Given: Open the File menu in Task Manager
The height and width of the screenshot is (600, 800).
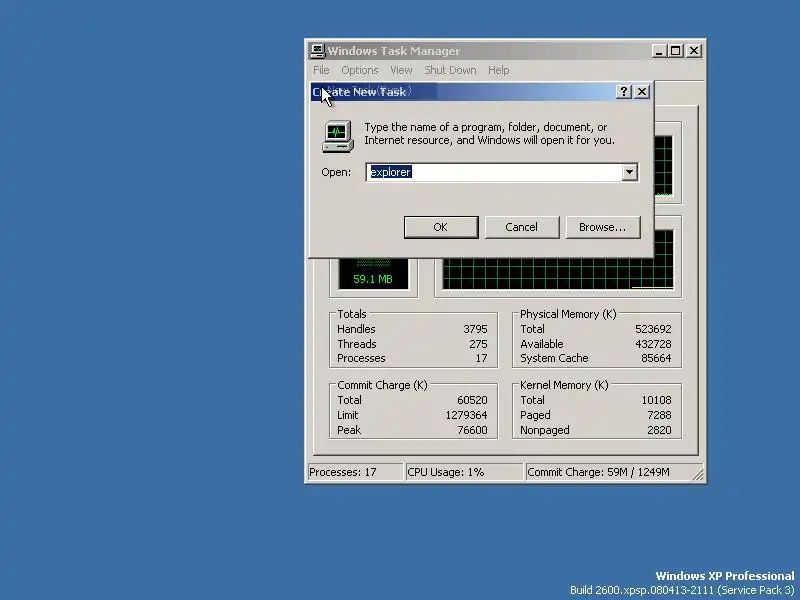Looking at the screenshot, I should point(321,70).
